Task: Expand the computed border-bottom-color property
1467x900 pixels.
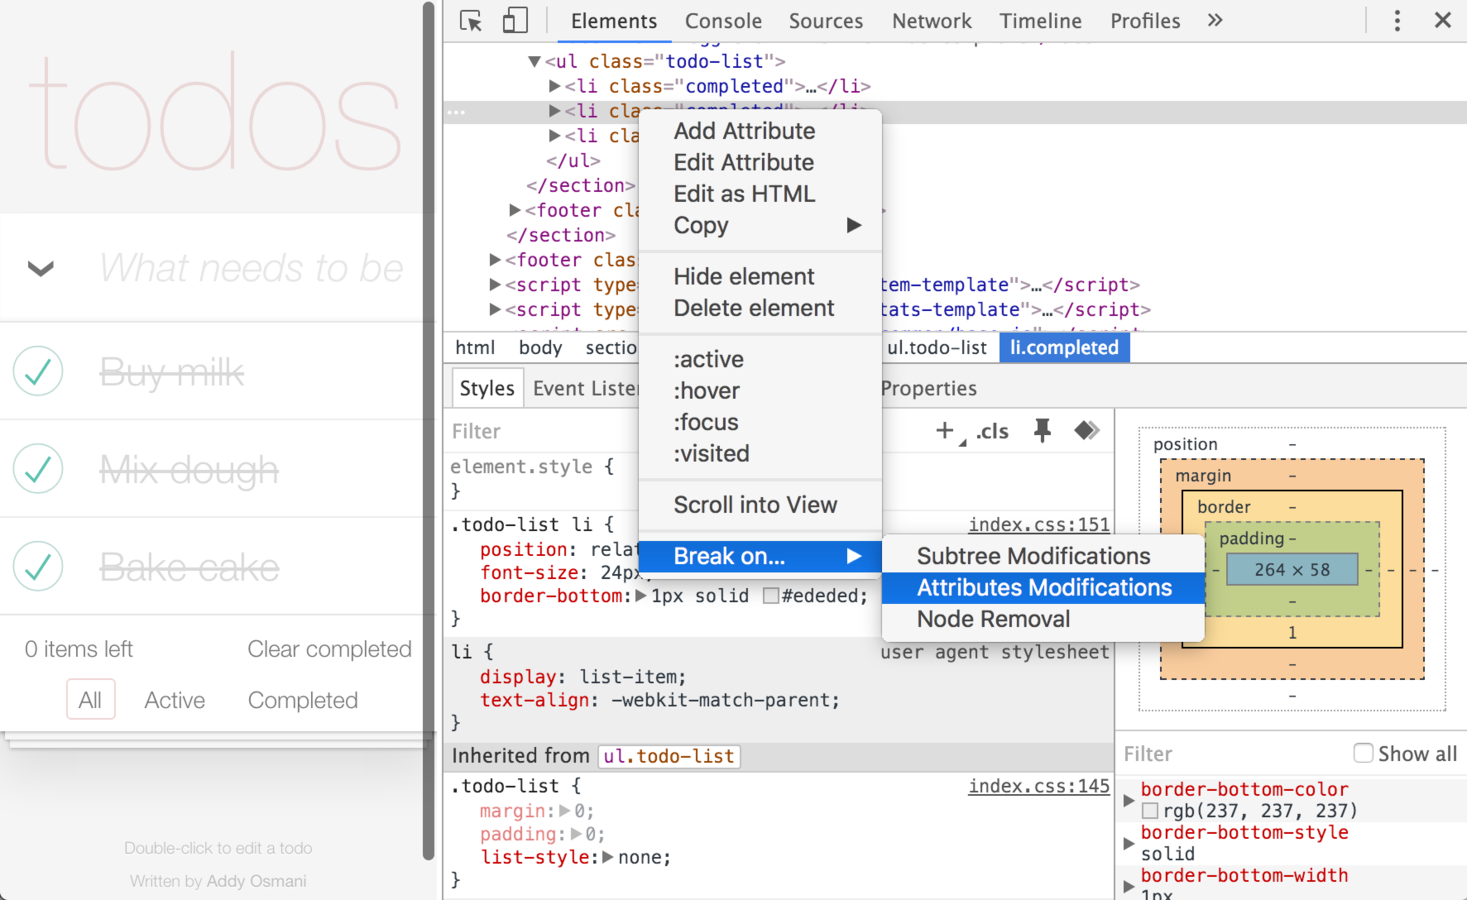Action: tap(1129, 800)
